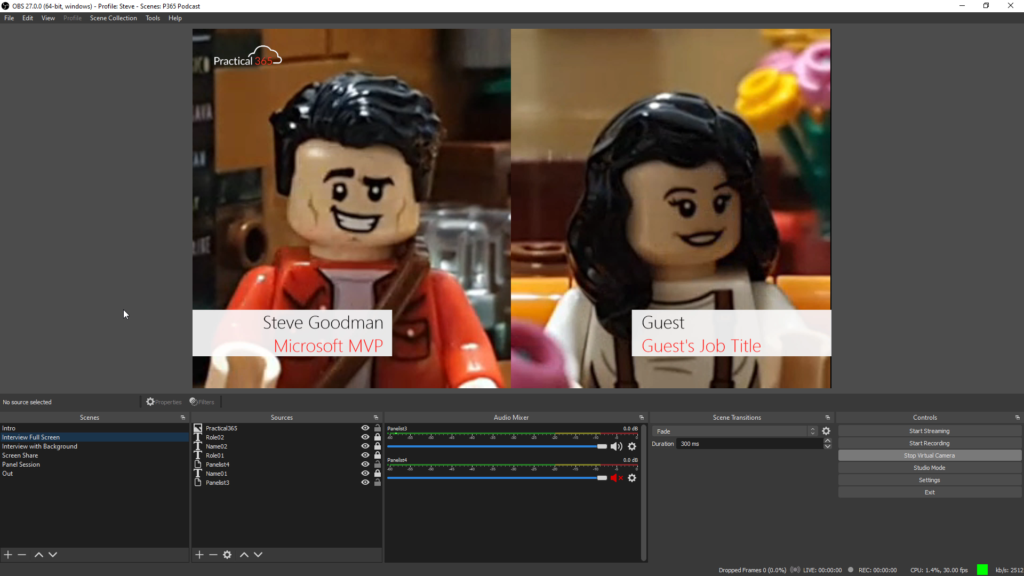Unmute the Panelist4 red speaker icon

[616, 478]
